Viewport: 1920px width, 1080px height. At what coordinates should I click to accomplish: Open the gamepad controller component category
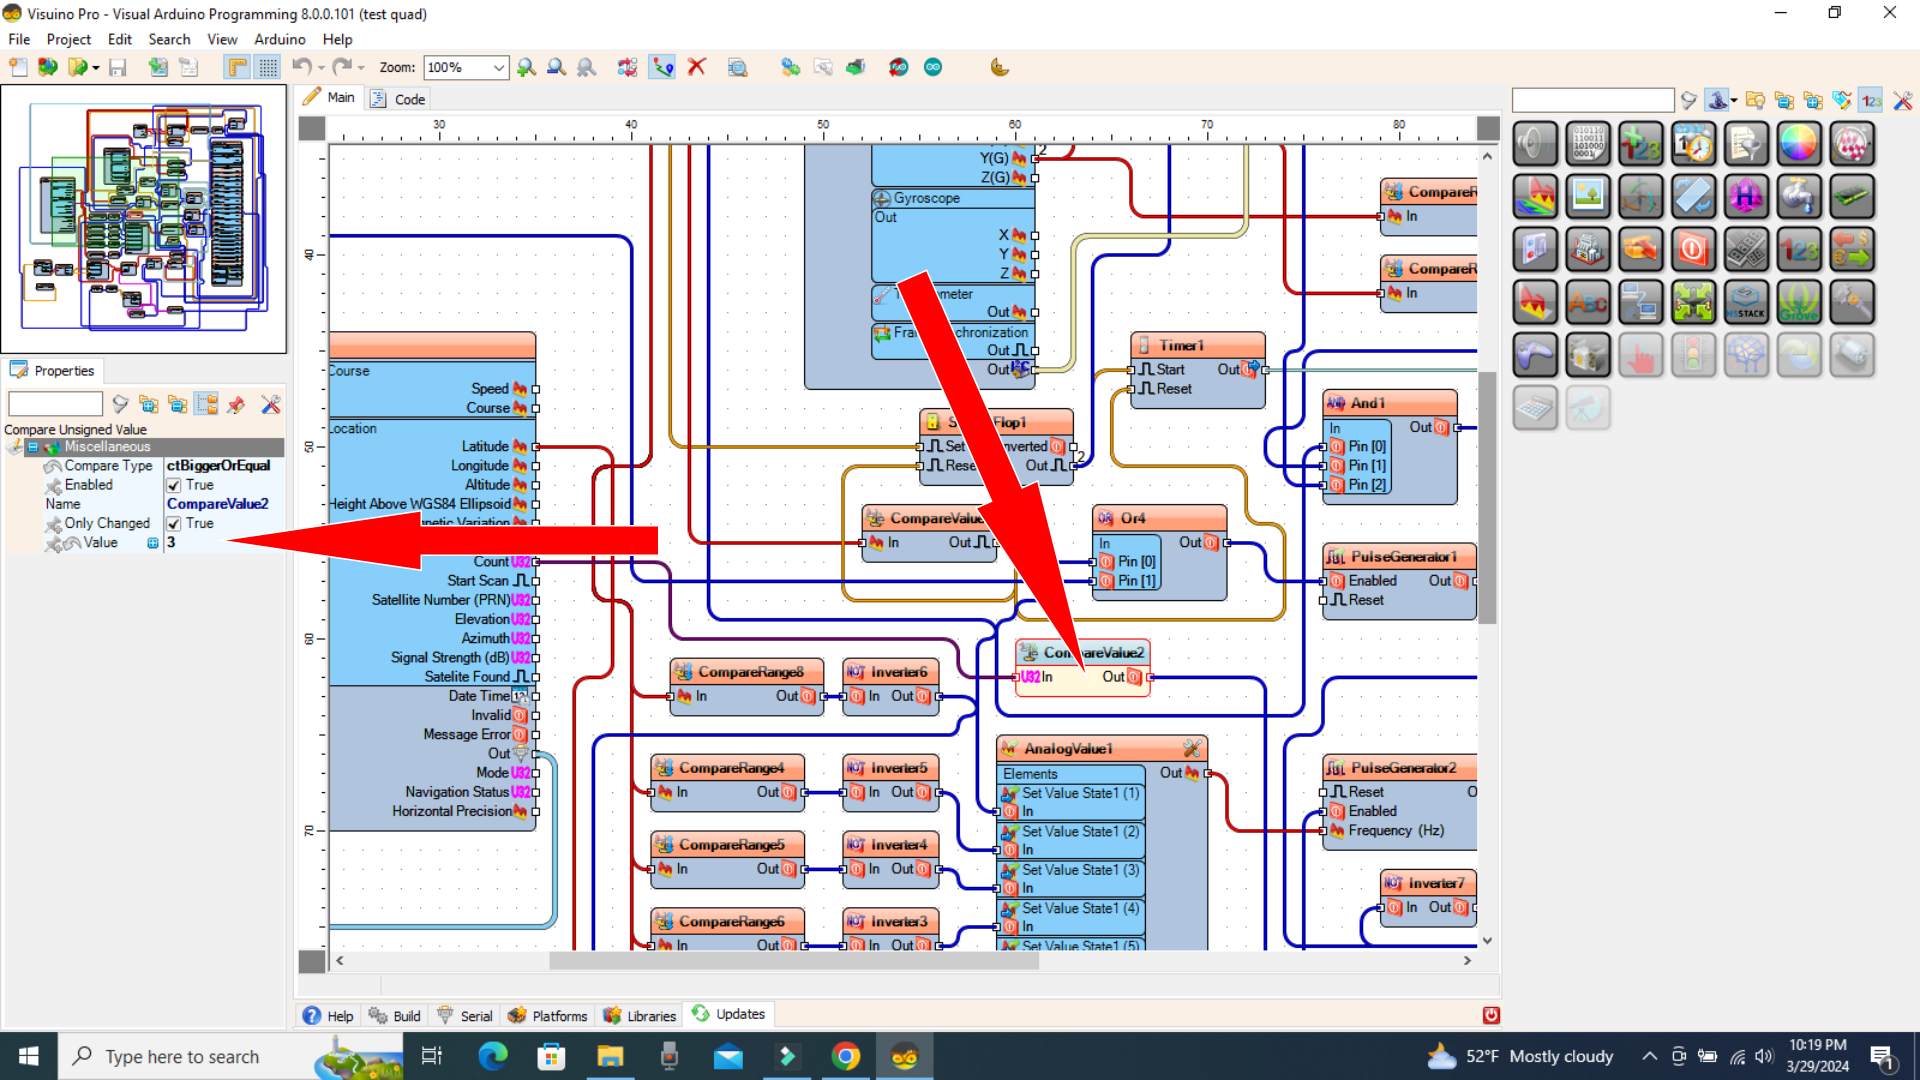pos(1535,355)
